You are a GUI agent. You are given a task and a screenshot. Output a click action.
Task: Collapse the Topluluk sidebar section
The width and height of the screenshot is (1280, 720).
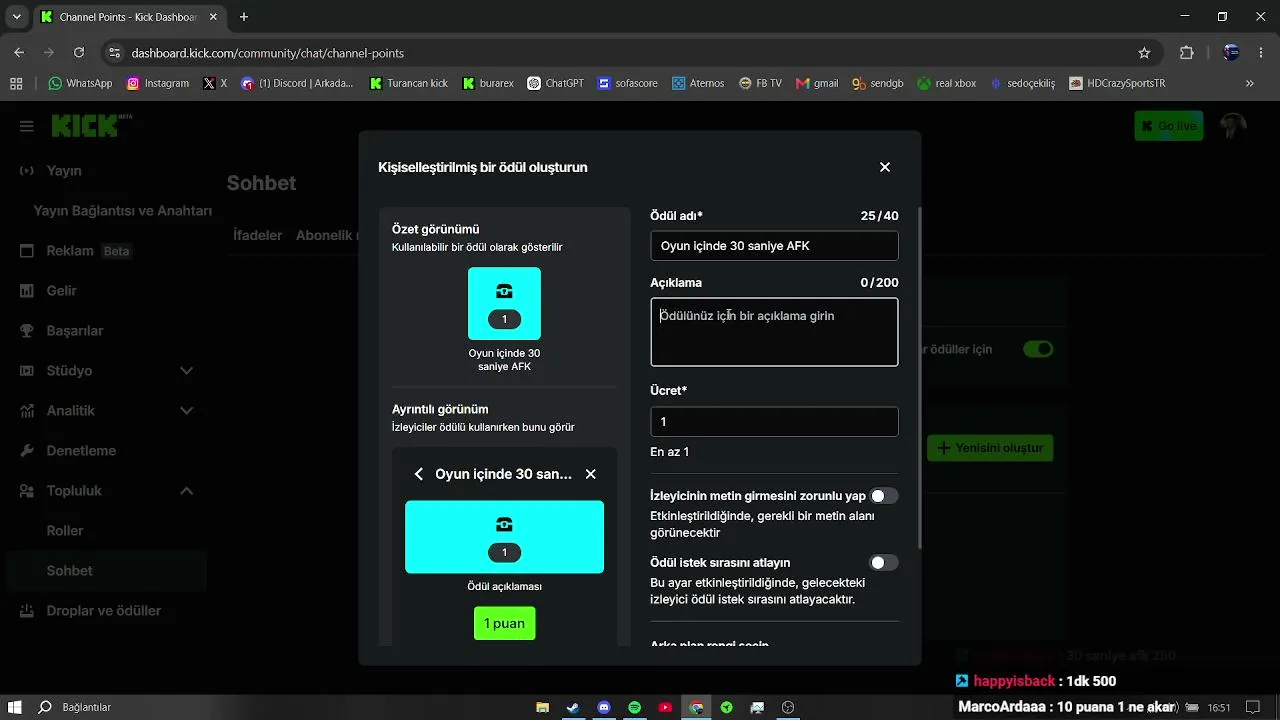186,491
